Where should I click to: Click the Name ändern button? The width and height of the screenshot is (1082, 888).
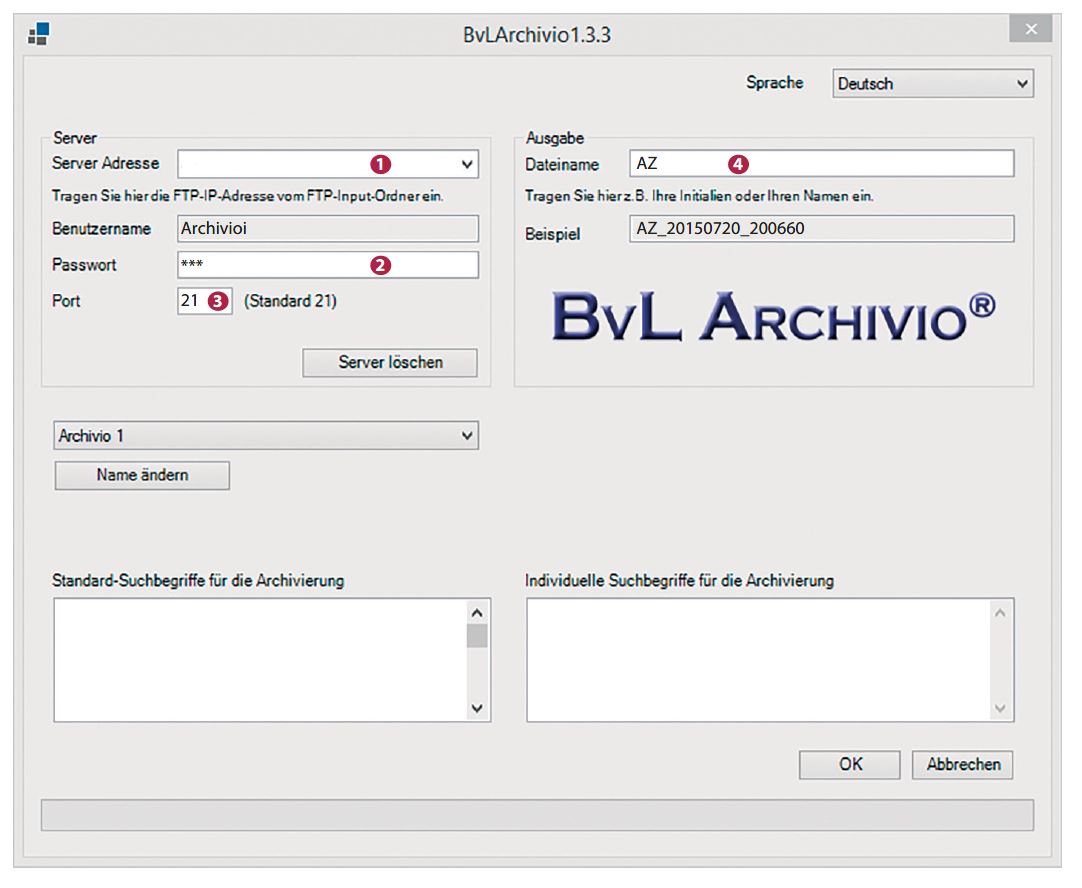coord(142,476)
